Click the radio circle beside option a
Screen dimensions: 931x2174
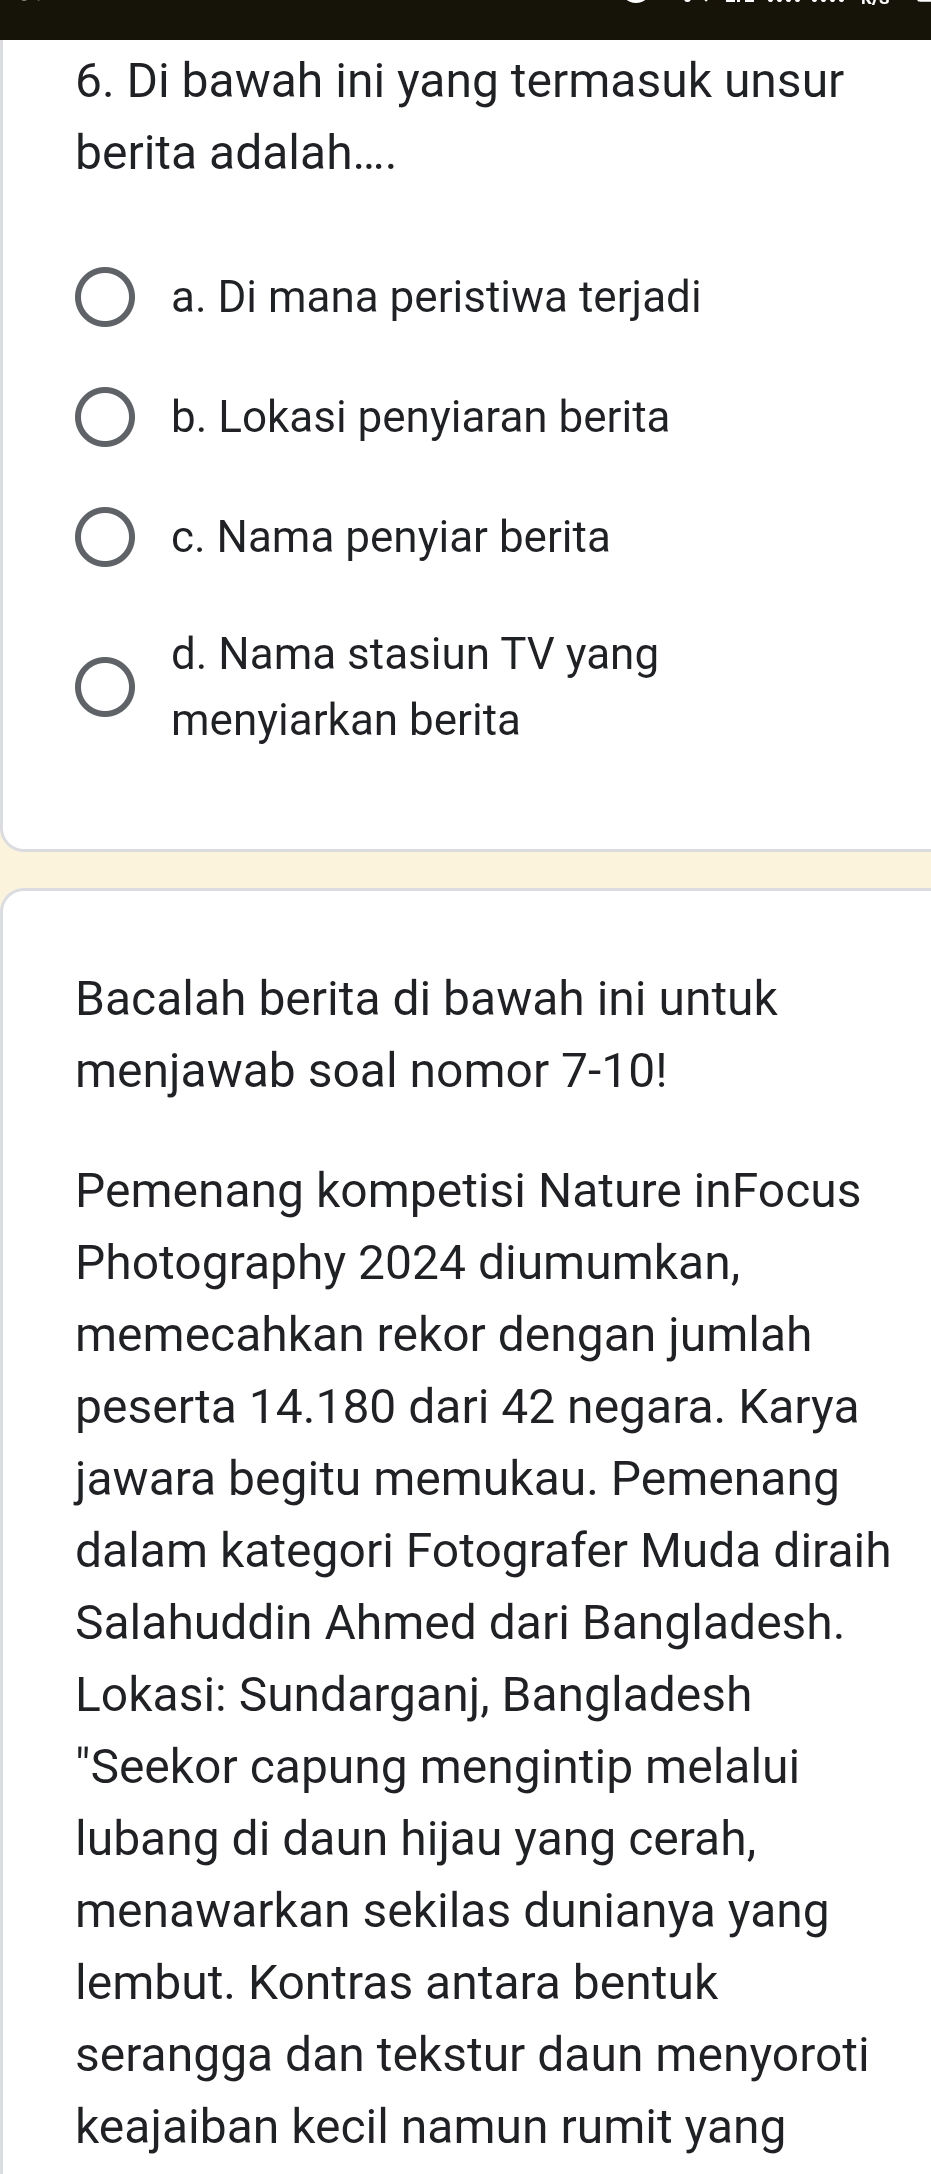tap(104, 298)
